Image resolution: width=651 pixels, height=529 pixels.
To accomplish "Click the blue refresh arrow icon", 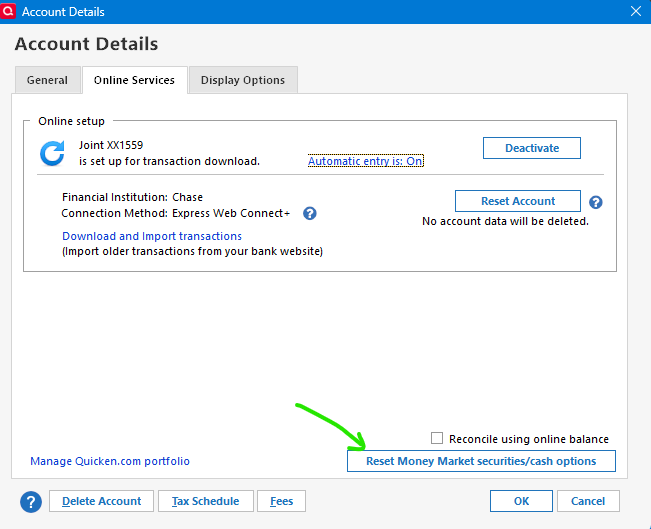I will tap(52, 153).
